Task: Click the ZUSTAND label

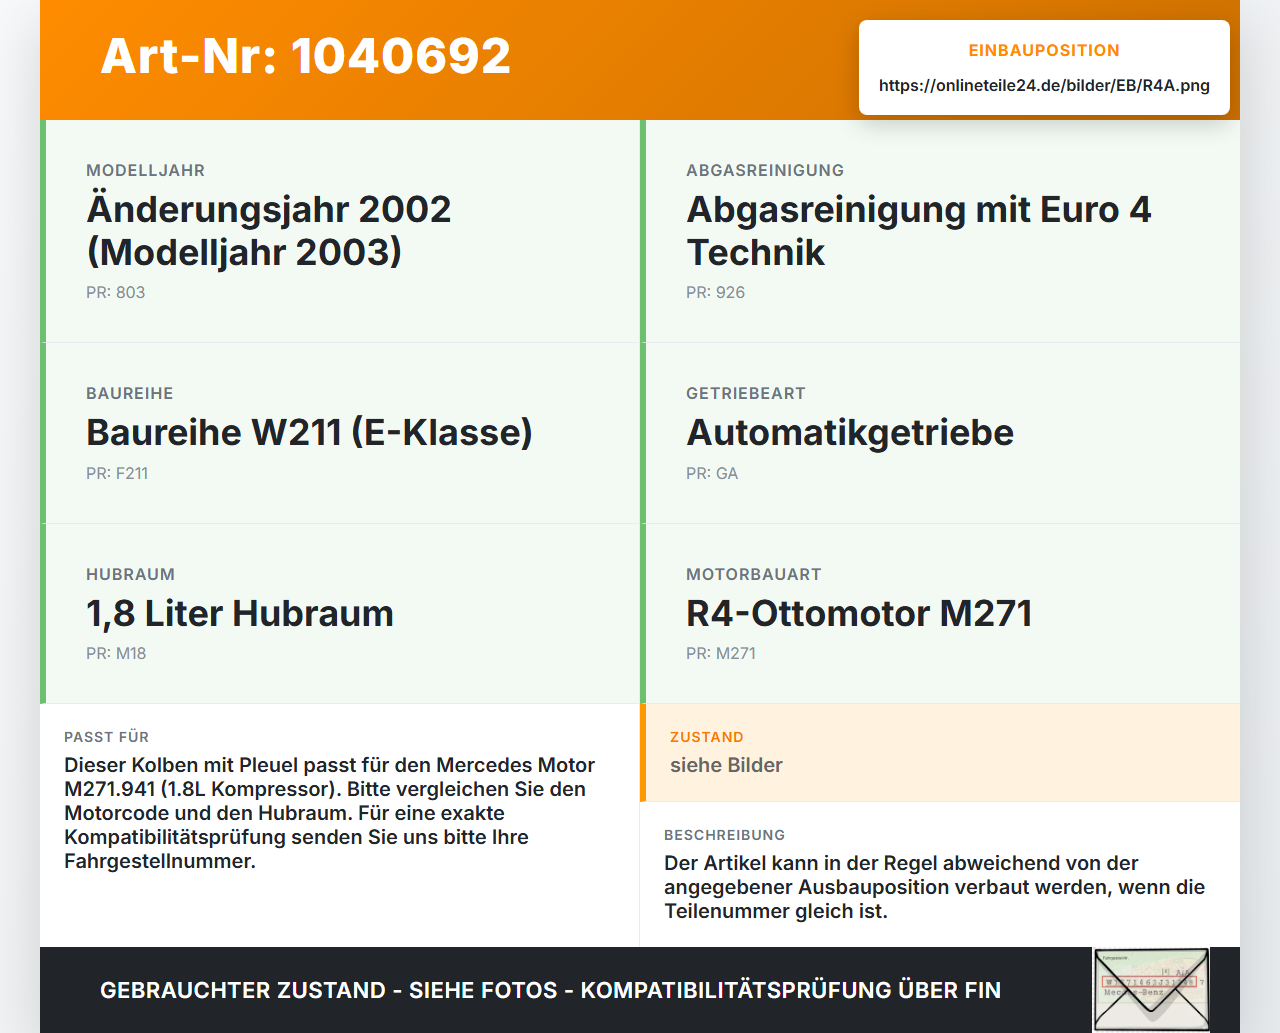Action: (x=707, y=737)
